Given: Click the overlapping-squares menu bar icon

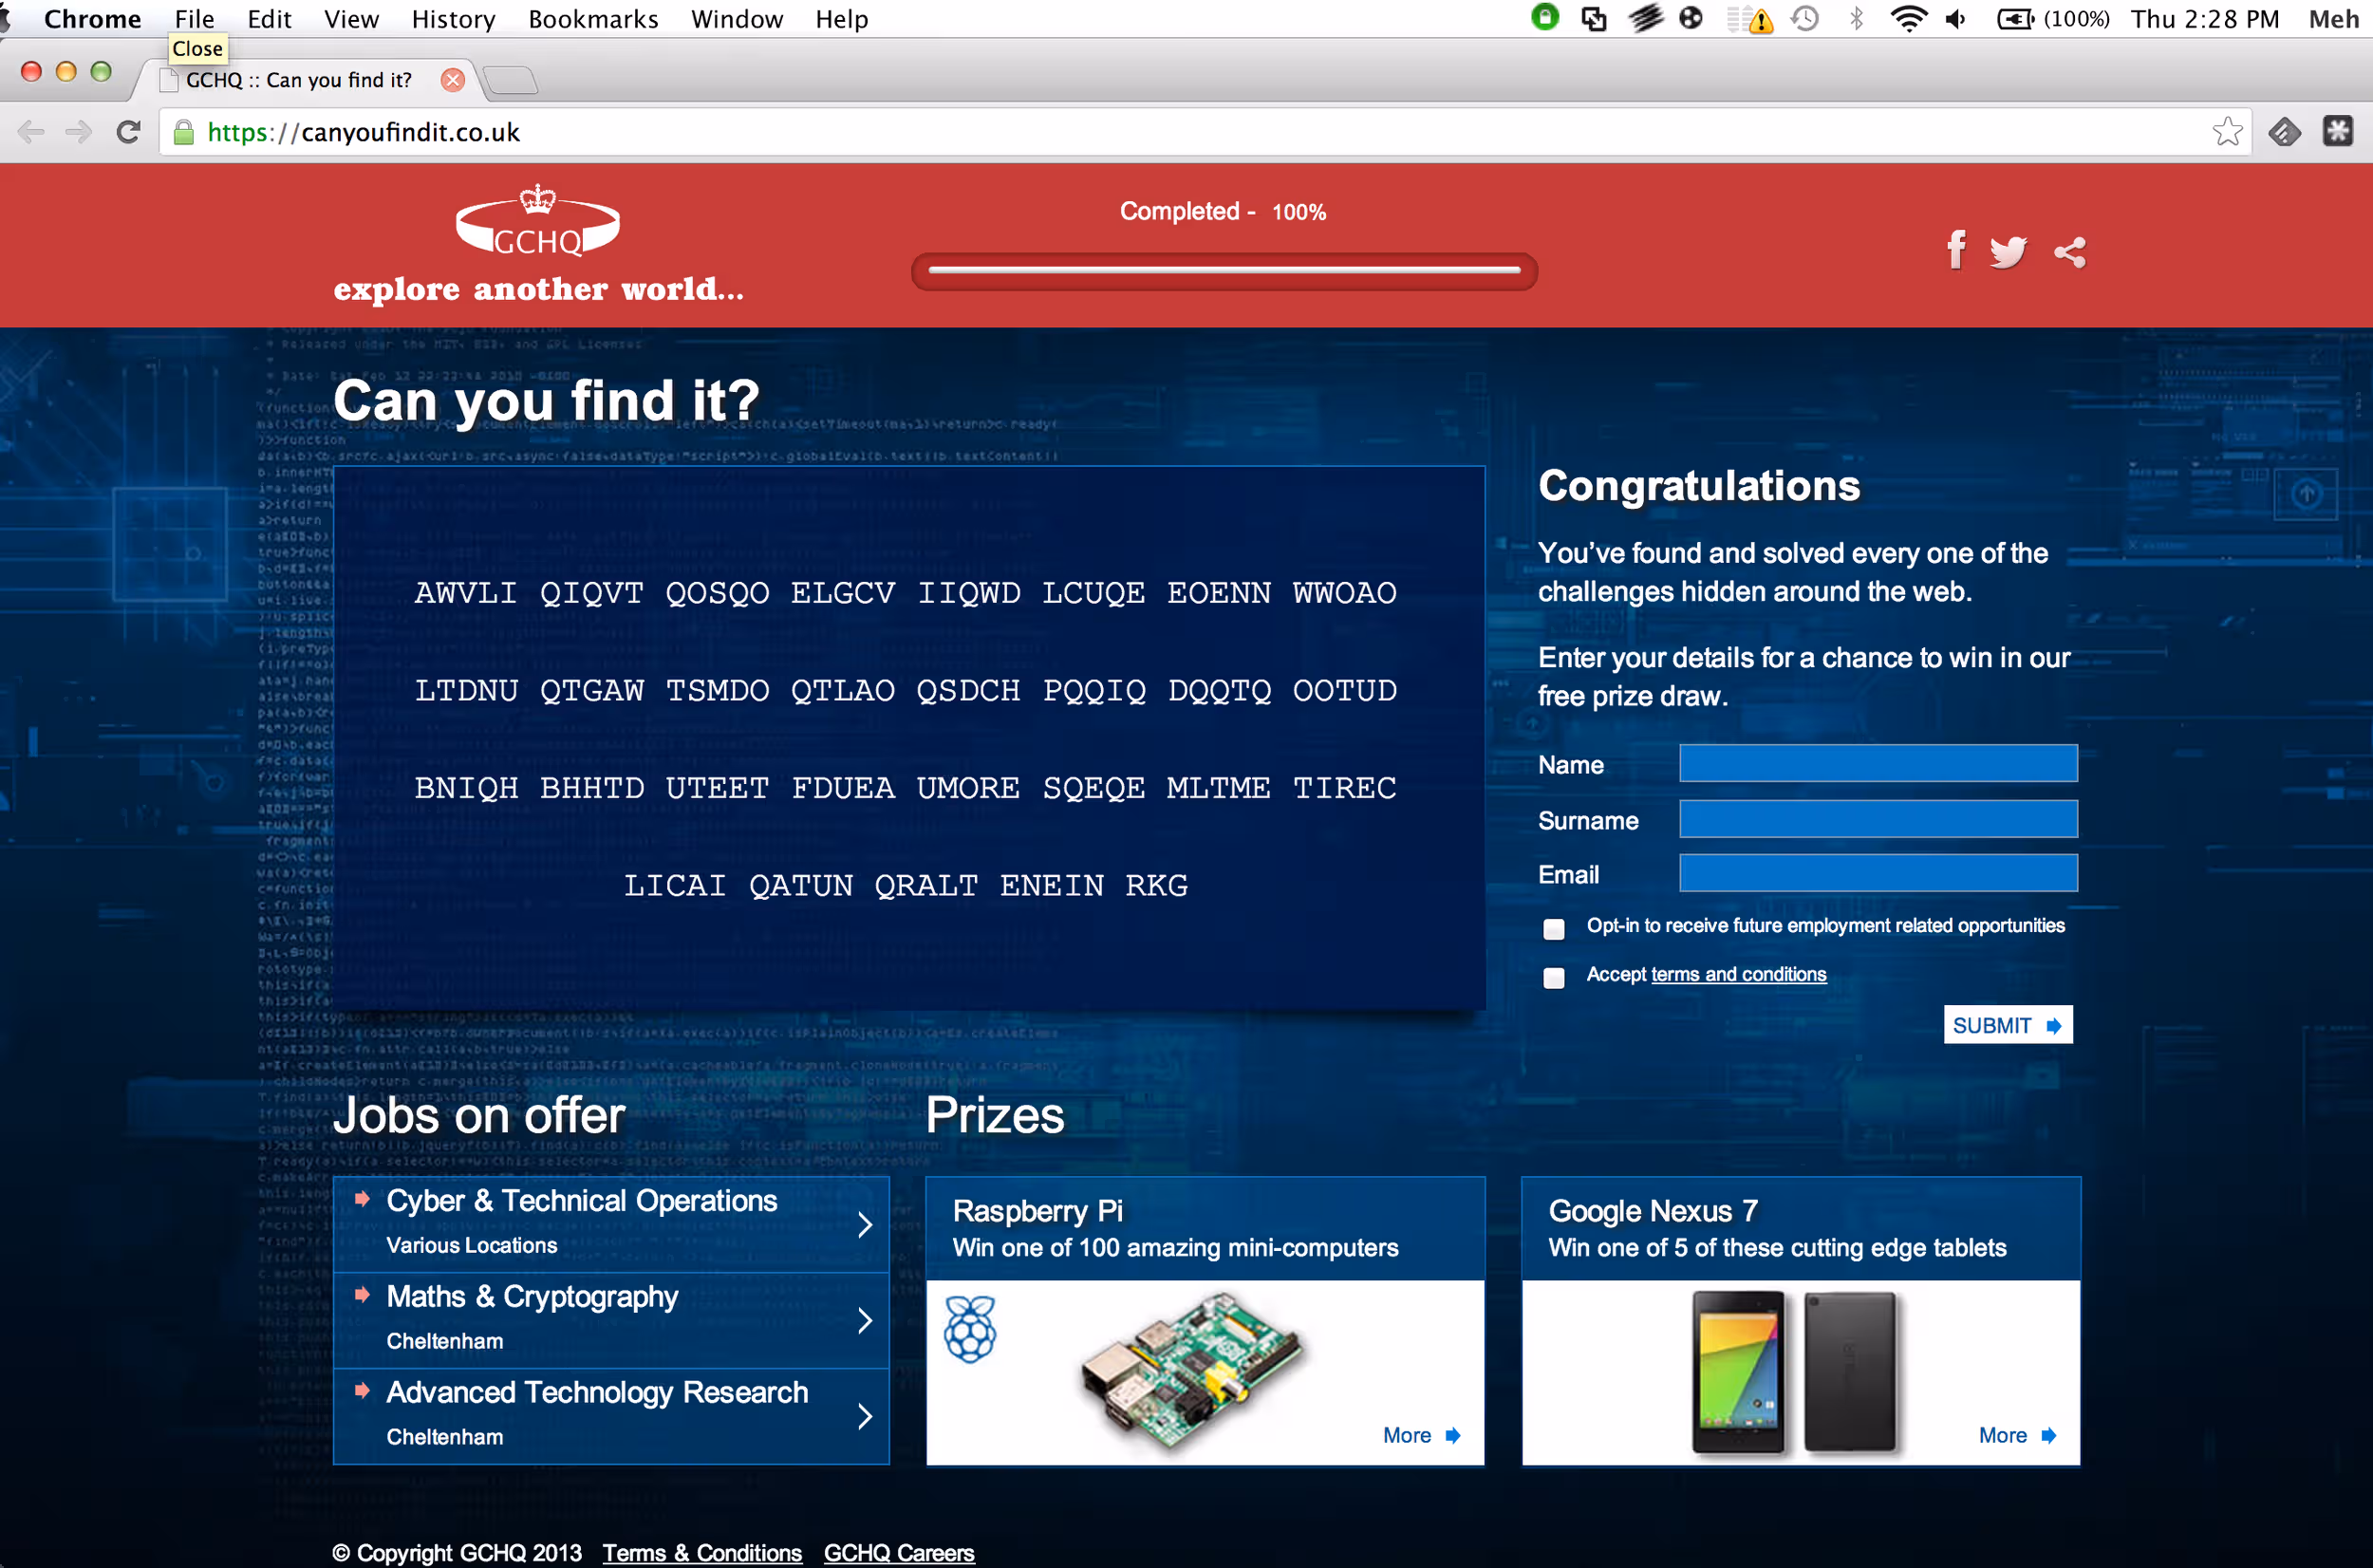Looking at the screenshot, I should (x=1594, y=19).
